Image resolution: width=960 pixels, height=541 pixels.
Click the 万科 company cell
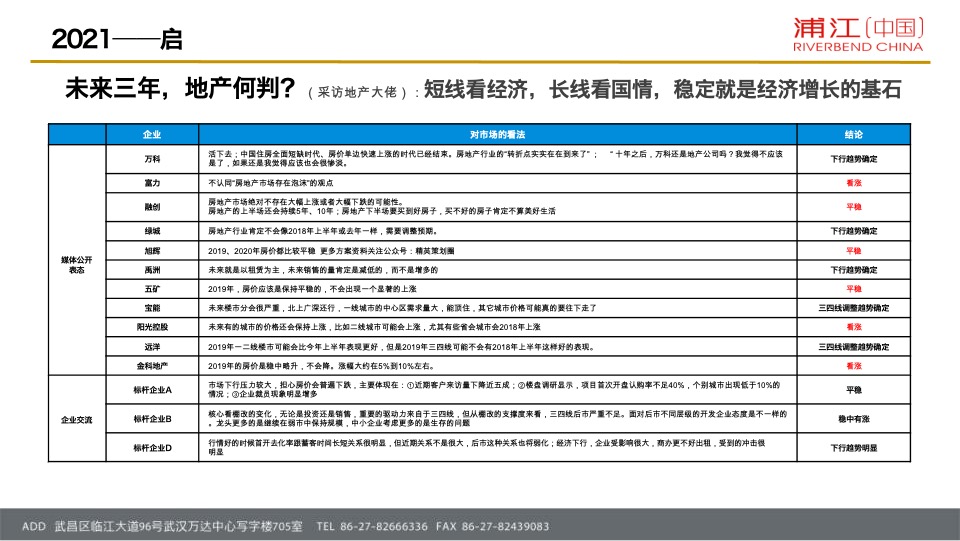click(152, 159)
